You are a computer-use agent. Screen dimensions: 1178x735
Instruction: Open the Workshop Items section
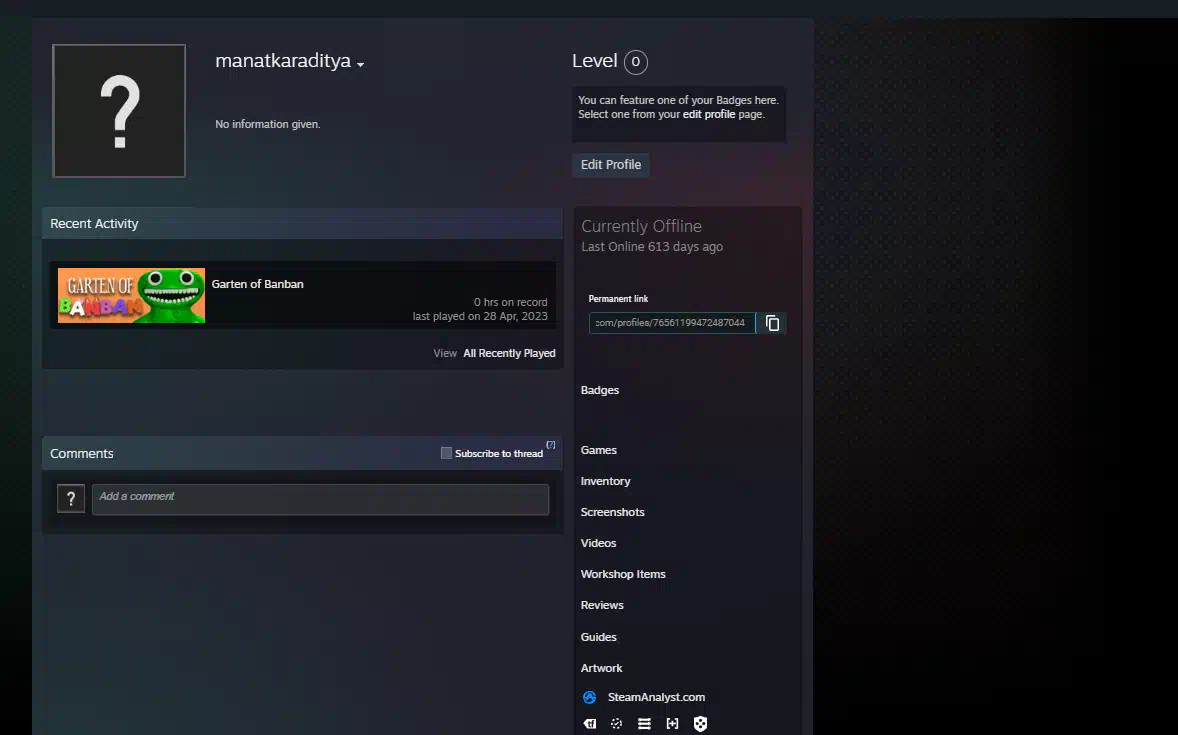[623, 574]
